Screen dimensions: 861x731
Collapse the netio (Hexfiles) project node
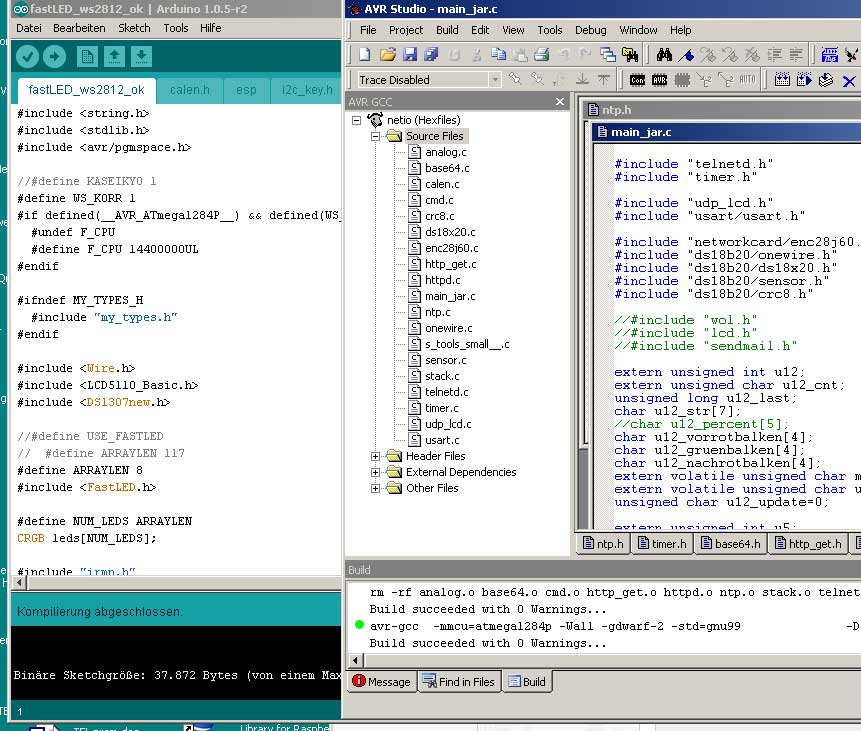(x=356, y=120)
